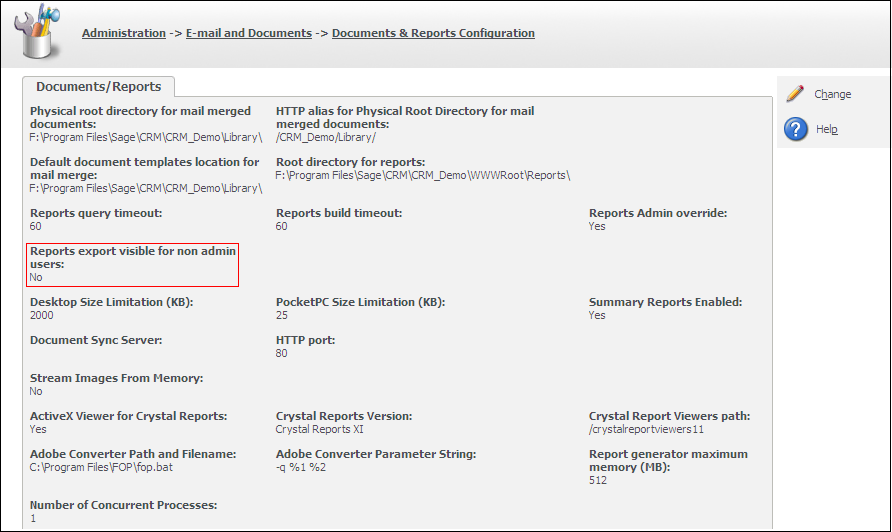Select the Documents/Reports tab
Viewport: 892px width, 532px height.
tap(98, 87)
